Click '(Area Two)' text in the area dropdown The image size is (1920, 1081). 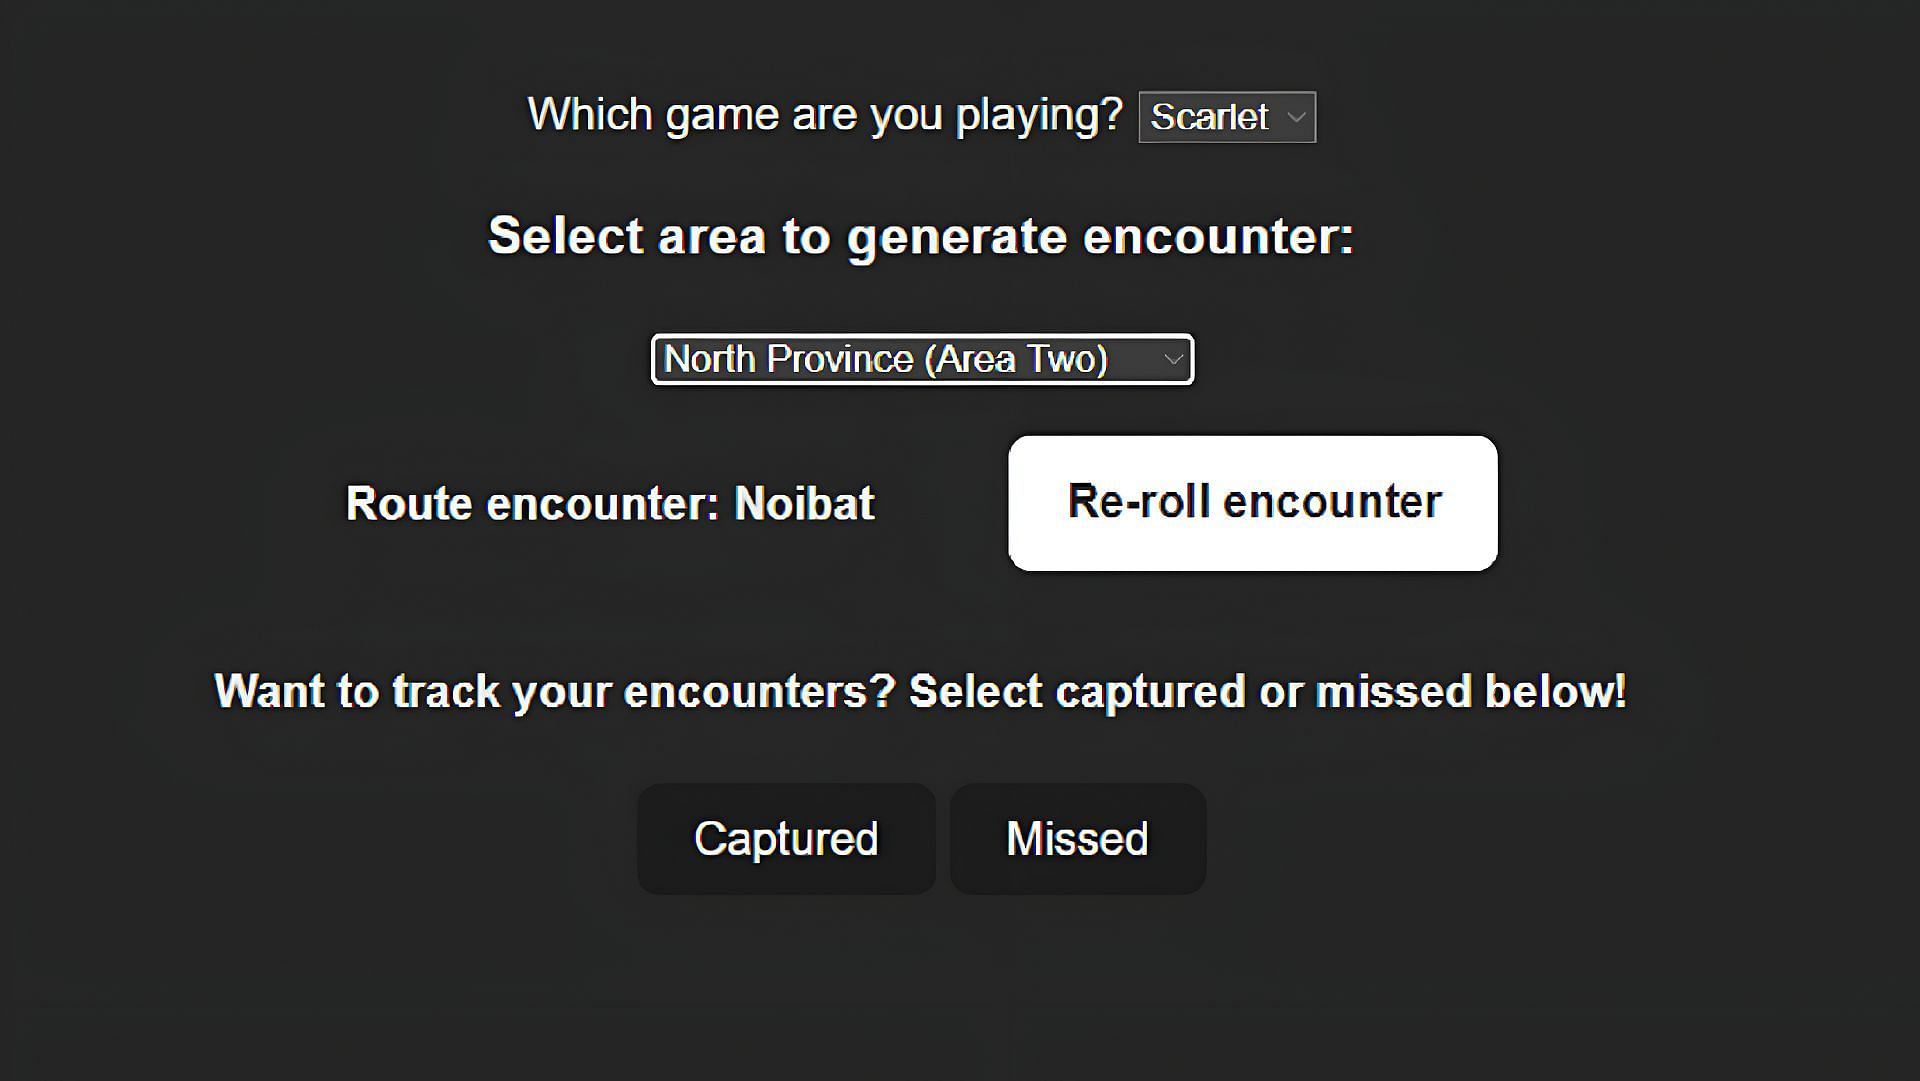(x=1016, y=359)
